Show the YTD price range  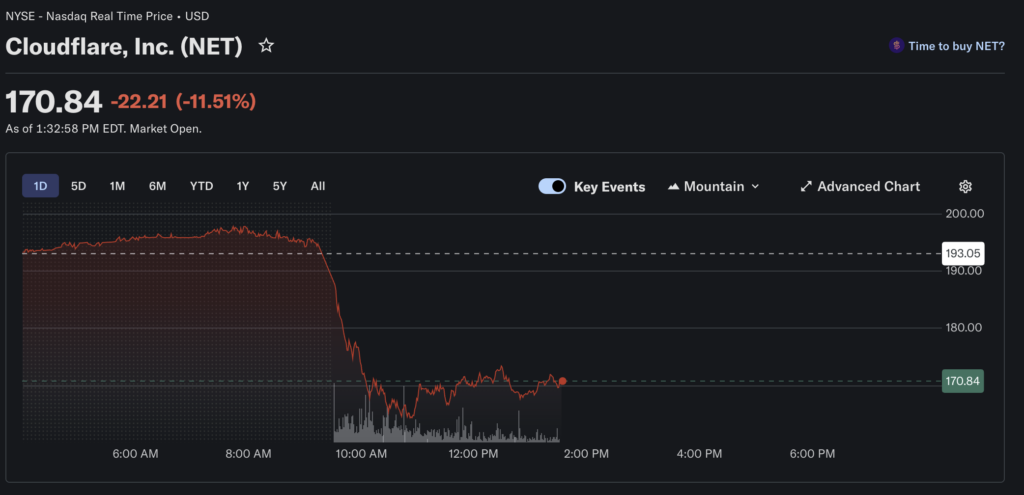201,186
